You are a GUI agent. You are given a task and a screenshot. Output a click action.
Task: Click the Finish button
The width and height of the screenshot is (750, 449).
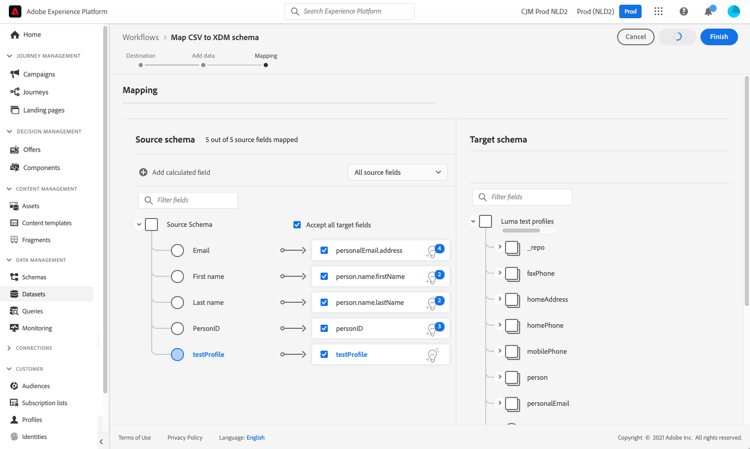[x=719, y=37]
